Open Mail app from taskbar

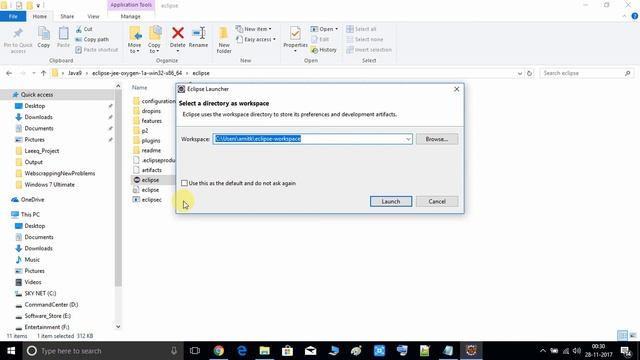(310, 351)
